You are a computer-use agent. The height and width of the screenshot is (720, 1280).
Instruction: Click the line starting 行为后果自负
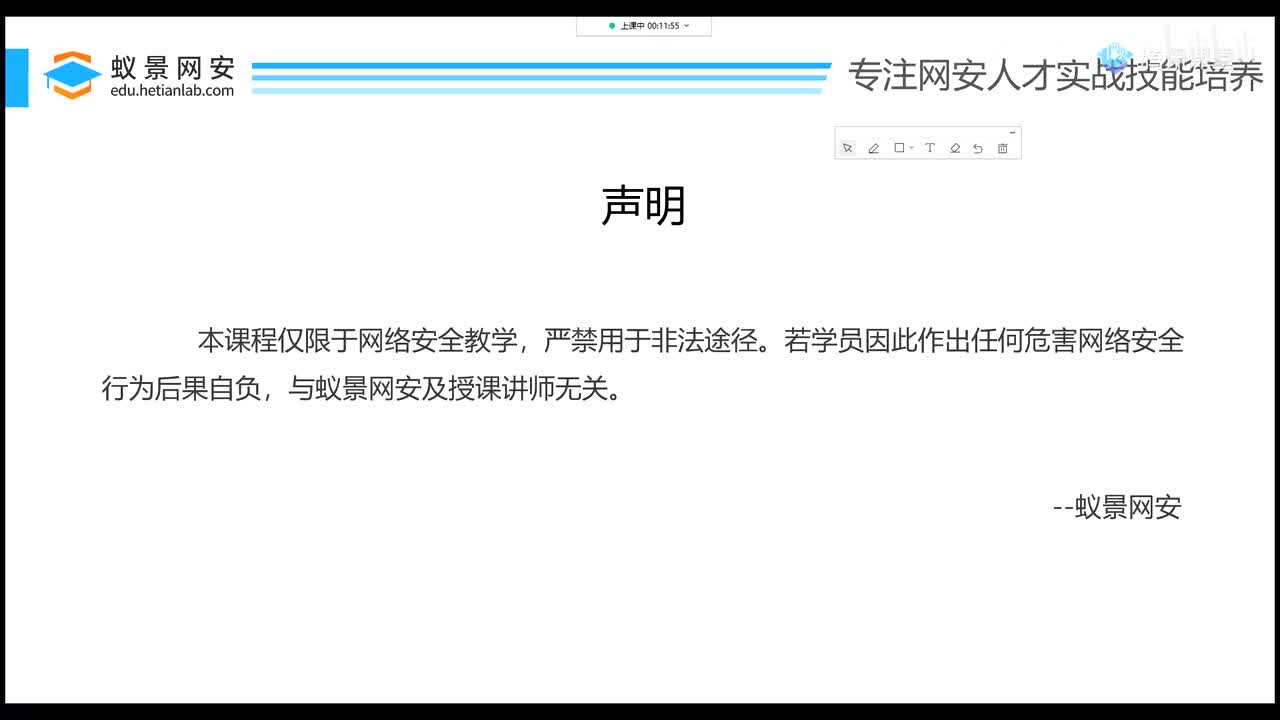(362, 389)
